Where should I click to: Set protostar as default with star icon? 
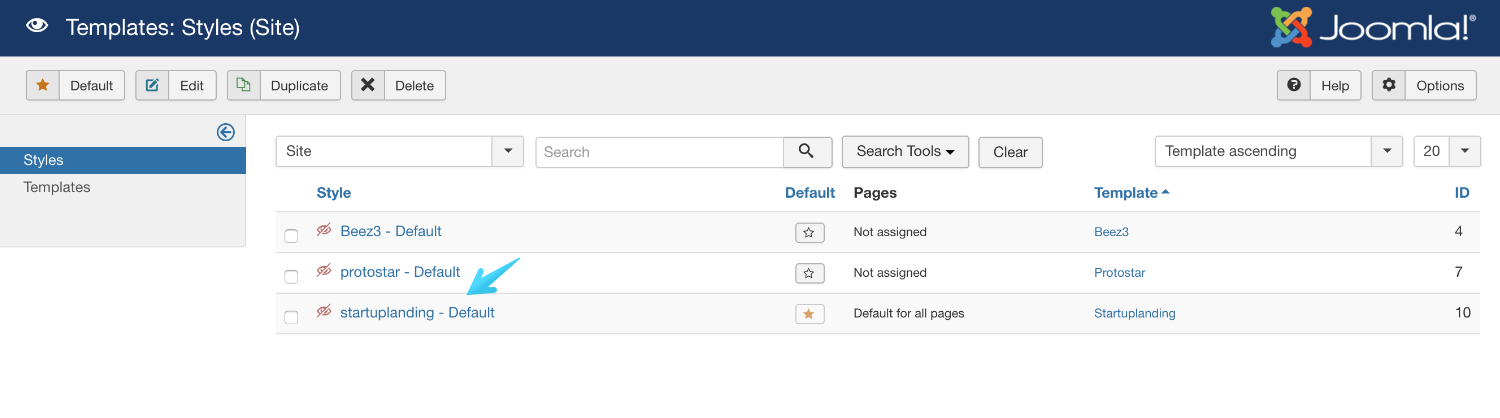pyautogui.click(x=809, y=273)
